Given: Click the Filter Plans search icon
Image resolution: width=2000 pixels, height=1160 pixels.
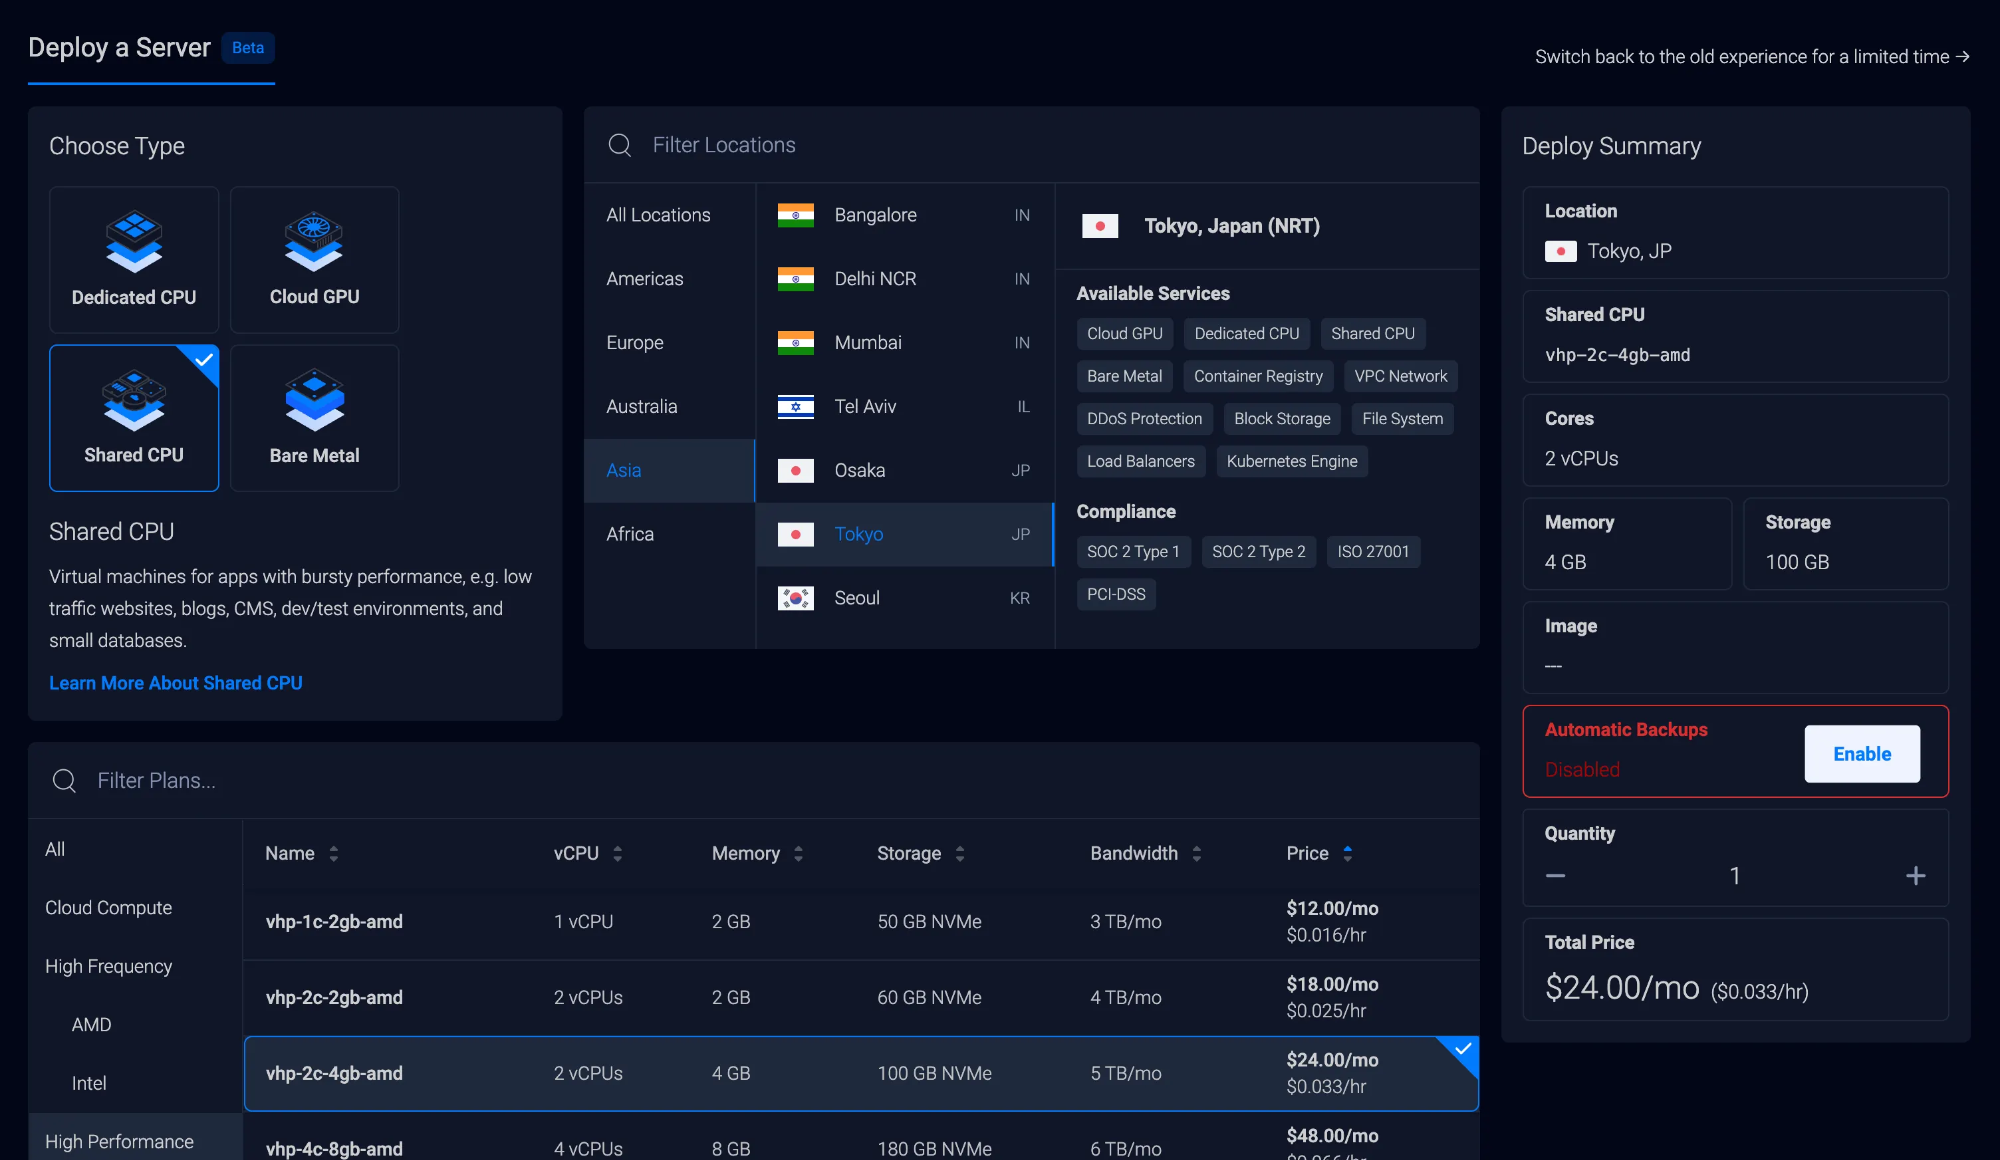Looking at the screenshot, I should pos(64,781).
